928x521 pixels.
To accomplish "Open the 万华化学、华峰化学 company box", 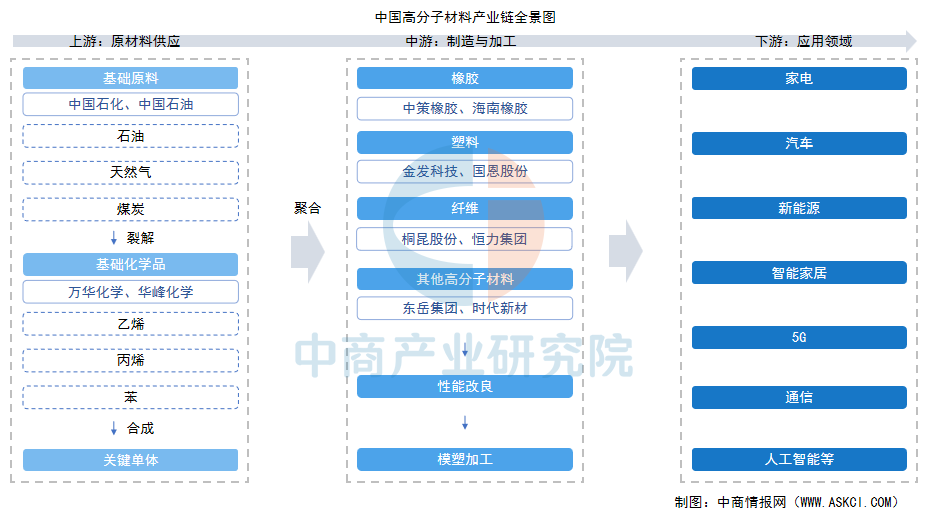I will 130,292.
